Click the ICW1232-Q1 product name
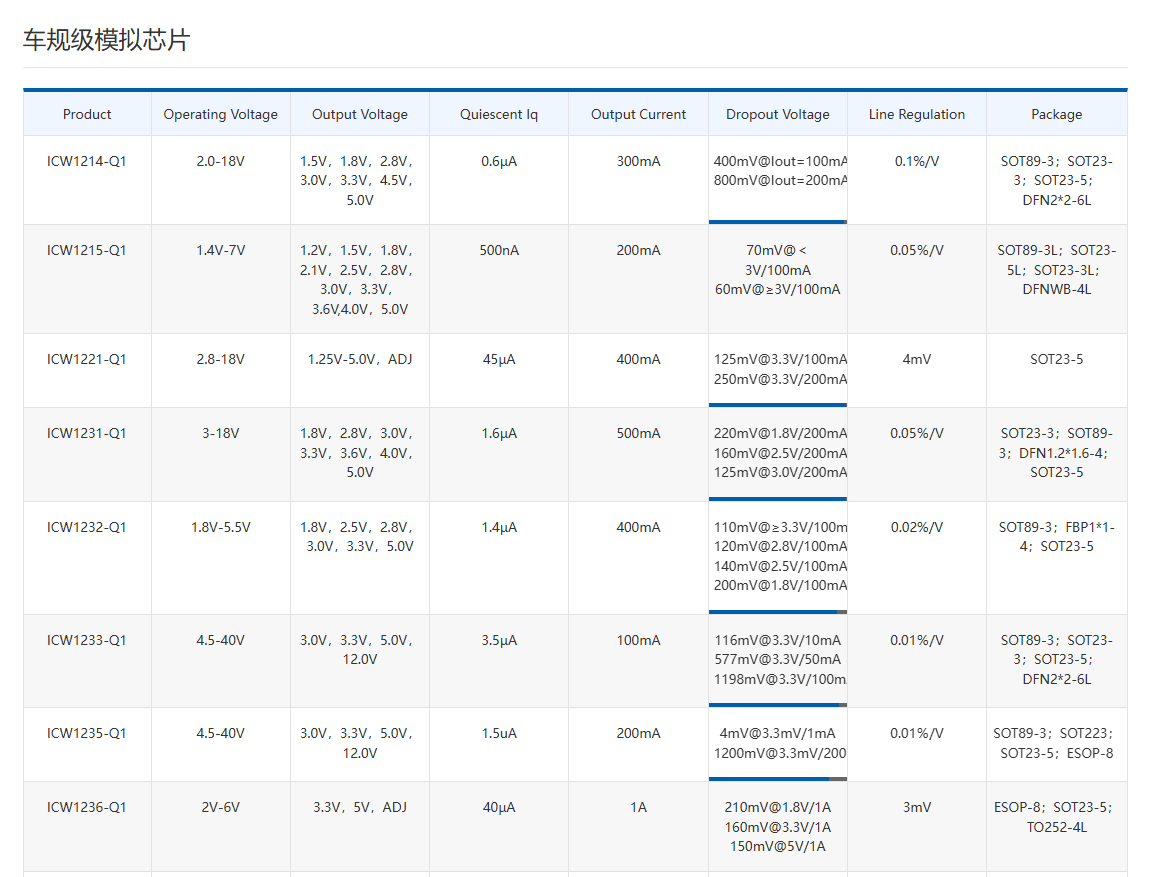The width and height of the screenshot is (1154, 877). coord(87,527)
